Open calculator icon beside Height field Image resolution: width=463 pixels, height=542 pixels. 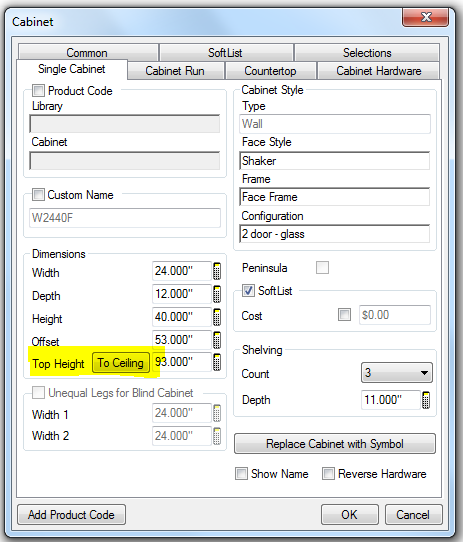tap(217, 317)
